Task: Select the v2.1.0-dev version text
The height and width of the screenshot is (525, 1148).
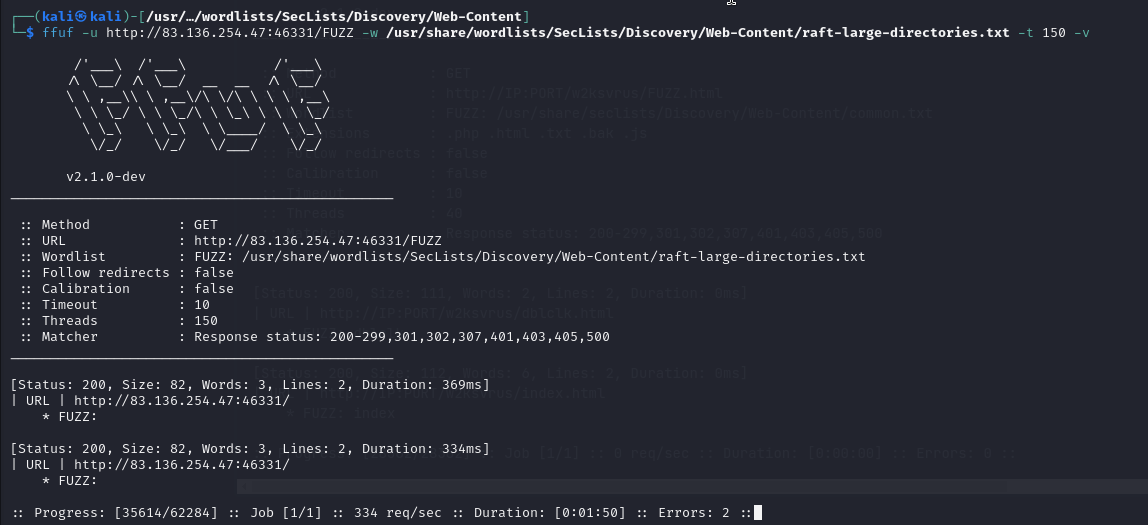Action: (x=105, y=176)
